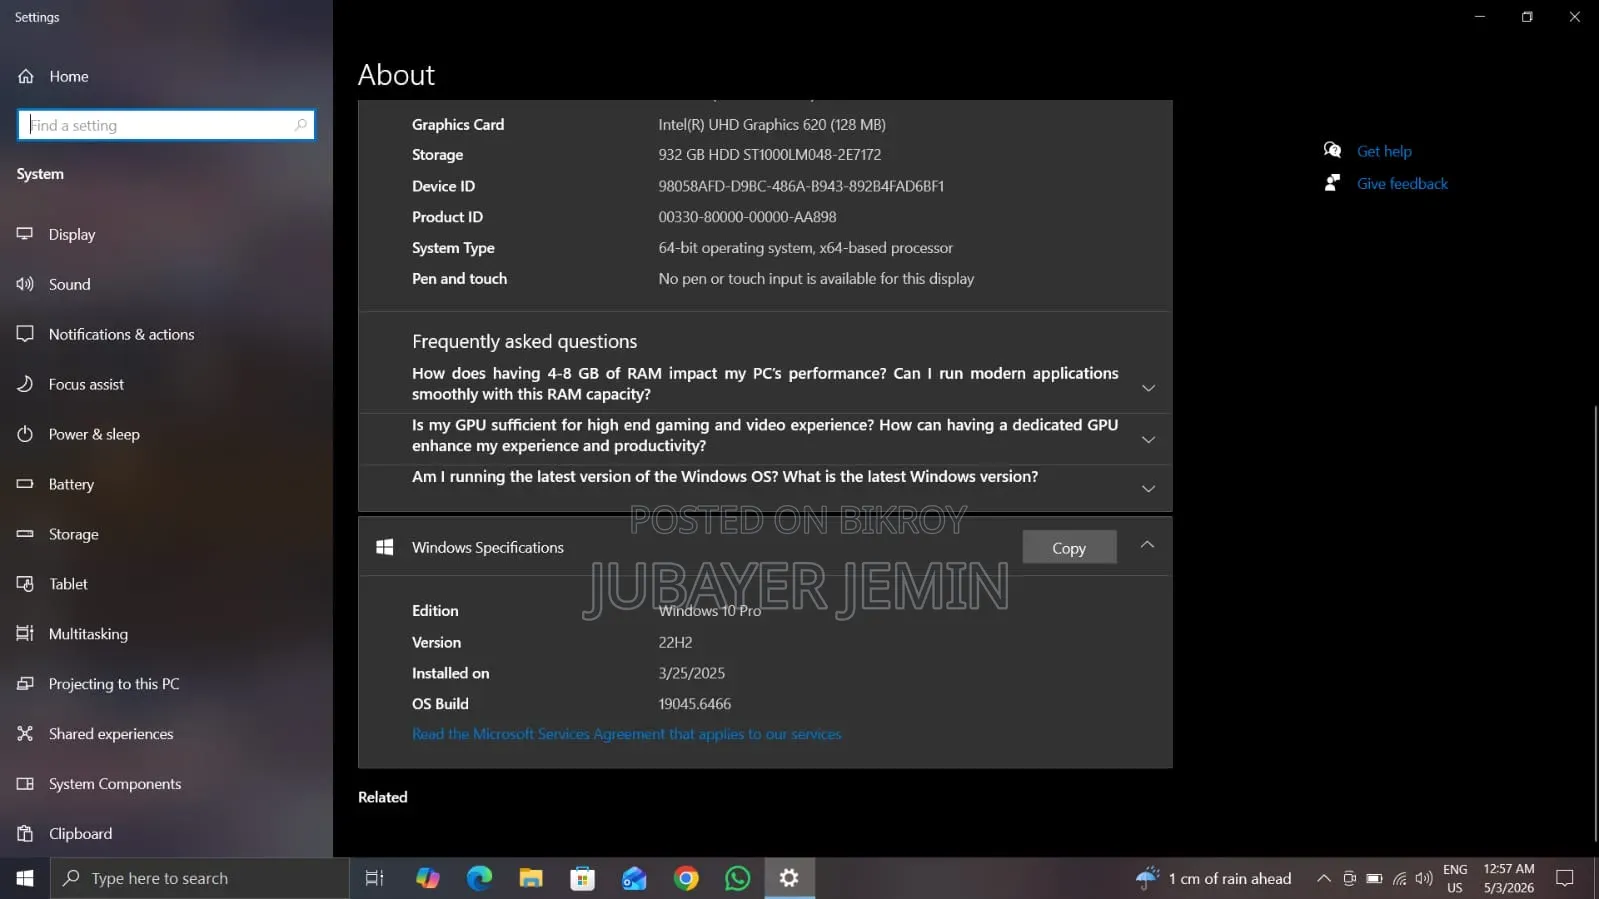The width and height of the screenshot is (1599, 899).
Task: Click the Give feedback link
Action: pyautogui.click(x=1402, y=183)
